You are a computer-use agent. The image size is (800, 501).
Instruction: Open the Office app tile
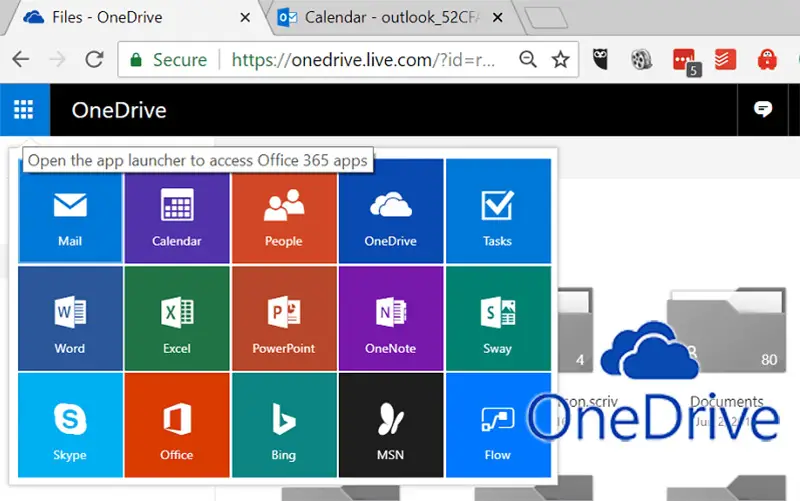[x=177, y=425]
